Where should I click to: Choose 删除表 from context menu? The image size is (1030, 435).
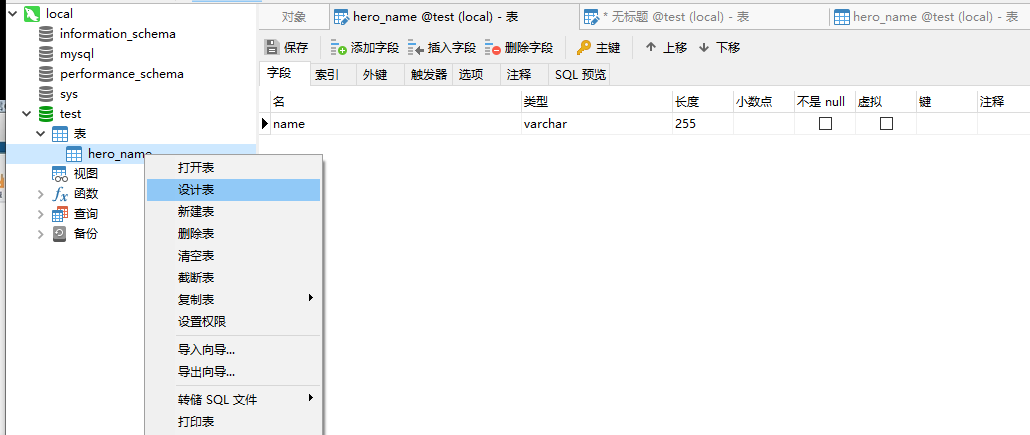(233, 233)
